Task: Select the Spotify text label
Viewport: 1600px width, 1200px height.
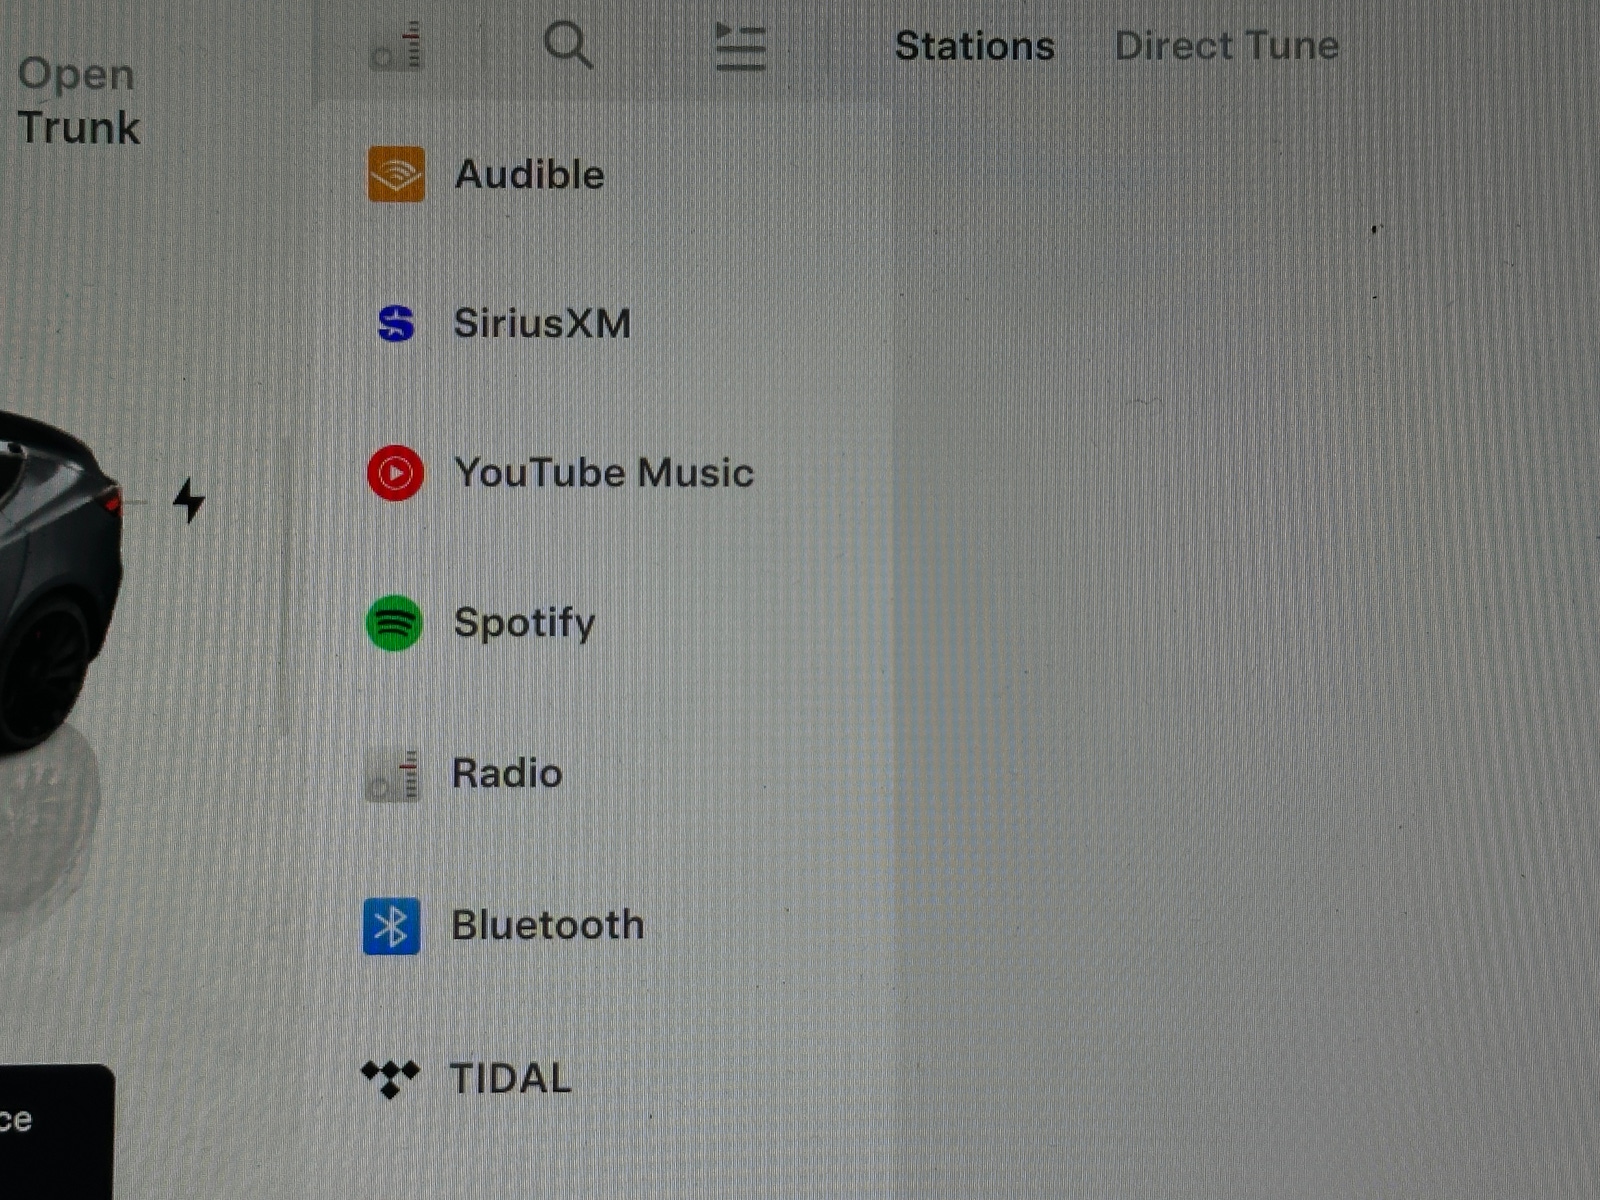Action: pos(524,623)
